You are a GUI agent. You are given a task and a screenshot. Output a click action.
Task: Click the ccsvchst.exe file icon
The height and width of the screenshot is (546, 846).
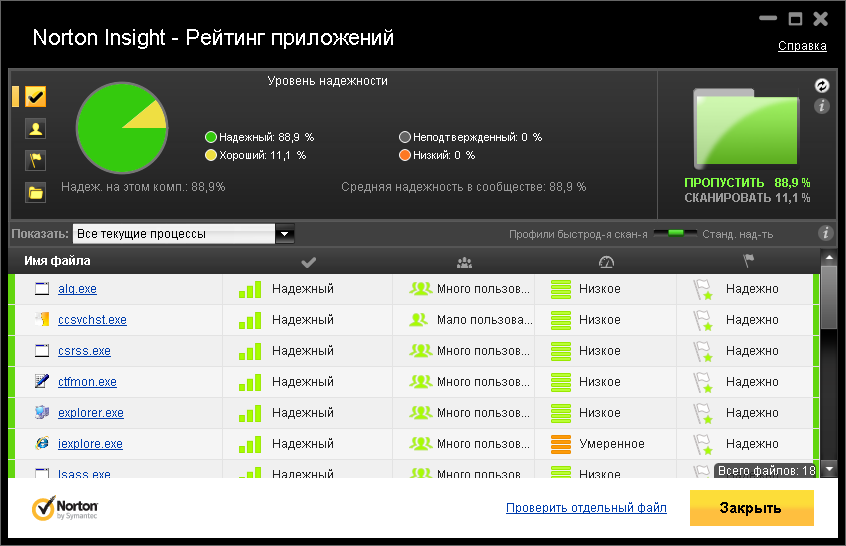click(42, 319)
